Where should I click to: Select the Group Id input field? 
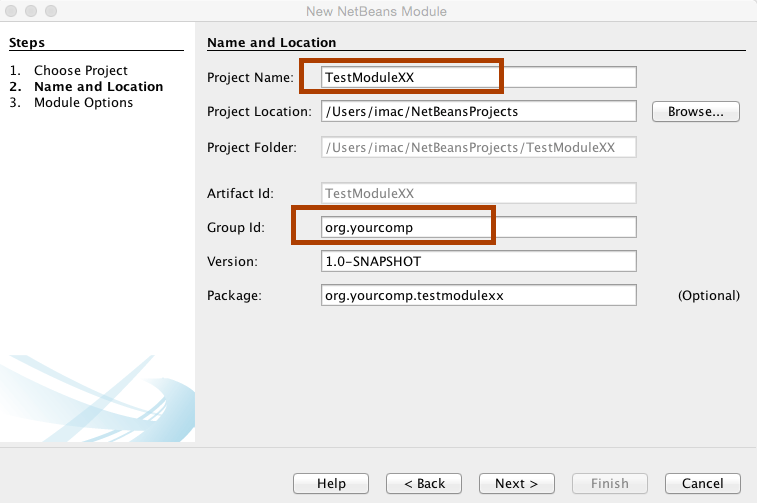(x=478, y=227)
